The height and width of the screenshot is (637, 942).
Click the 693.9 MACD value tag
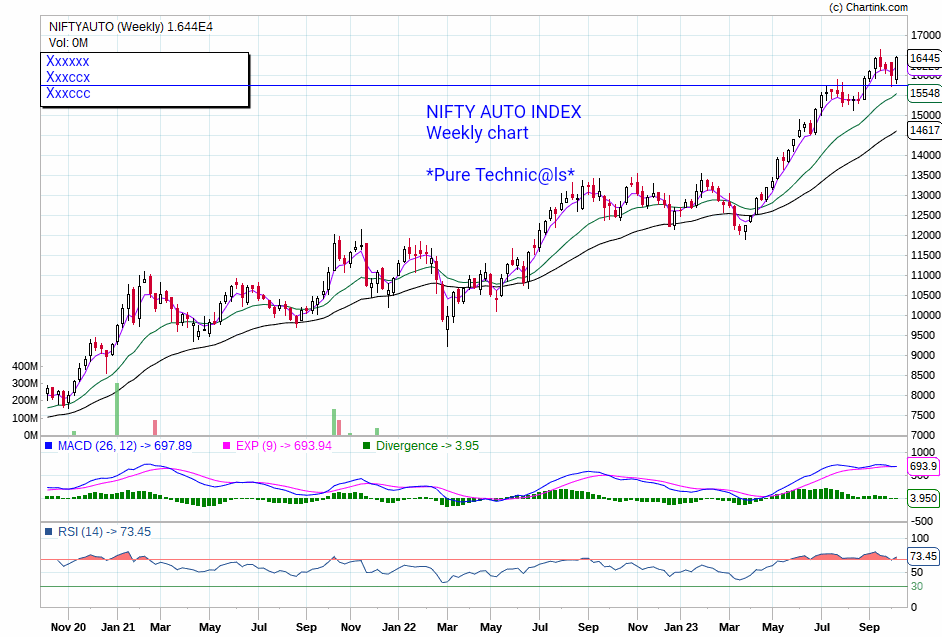pos(923,466)
